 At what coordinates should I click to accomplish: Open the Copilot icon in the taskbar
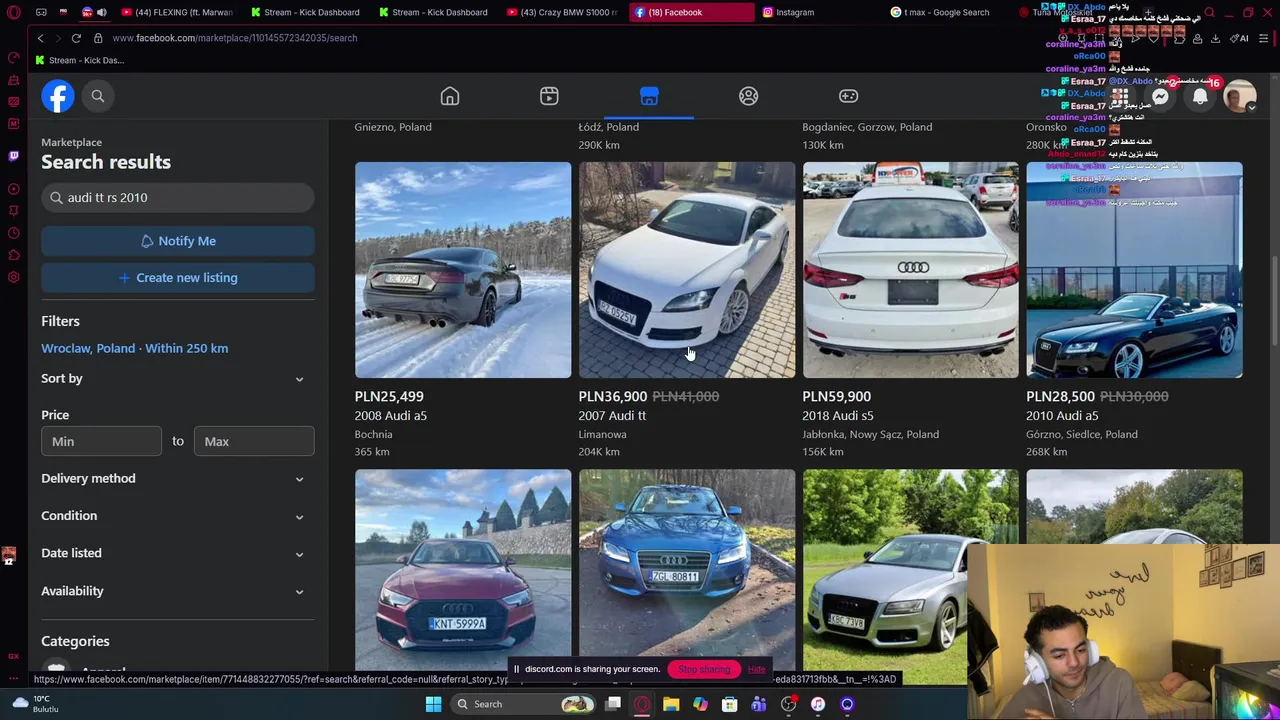[700, 704]
